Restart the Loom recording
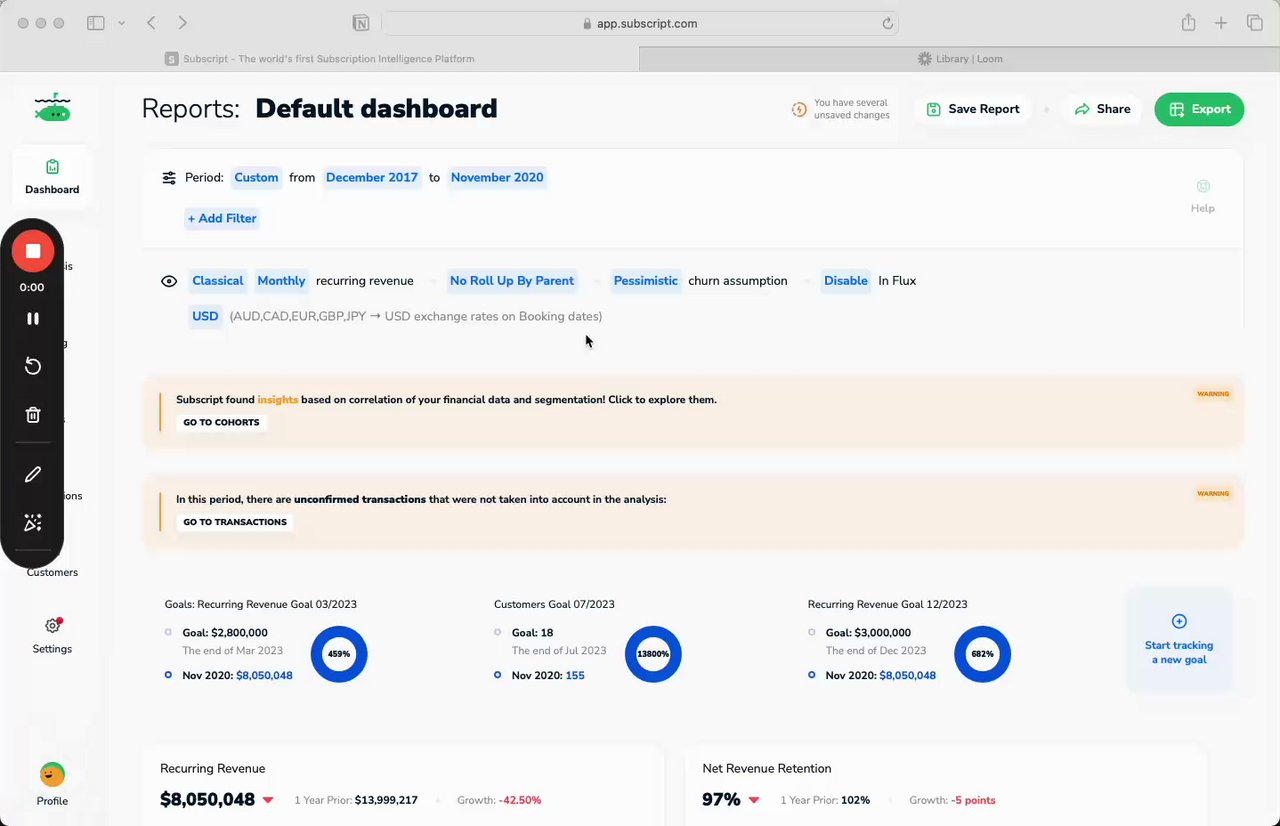The width and height of the screenshot is (1280, 826). coord(32,366)
